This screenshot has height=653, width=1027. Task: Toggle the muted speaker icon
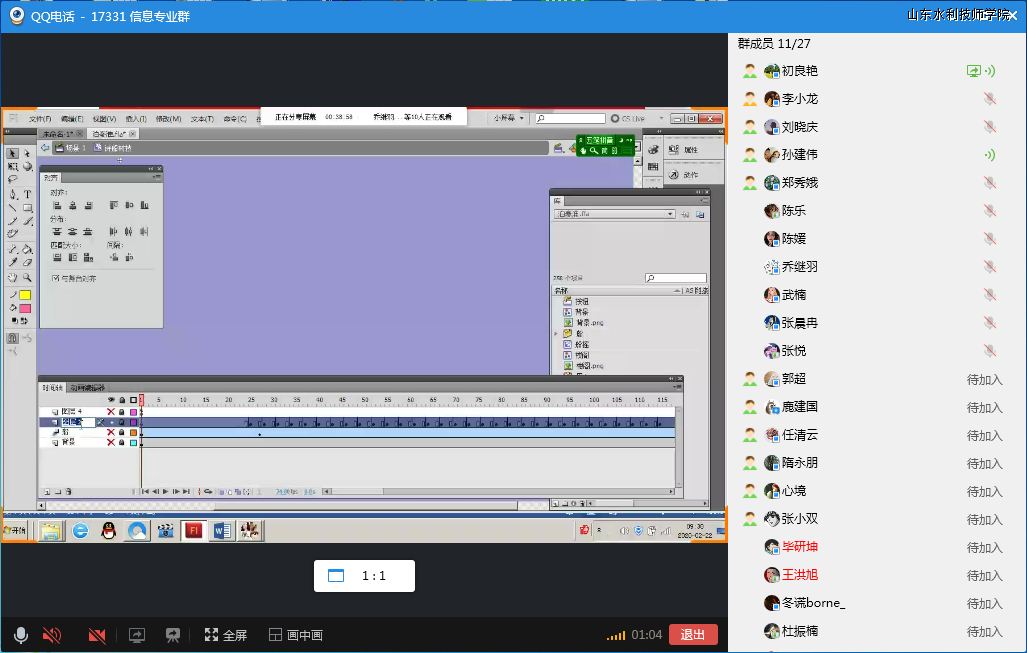(x=52, y=635)
